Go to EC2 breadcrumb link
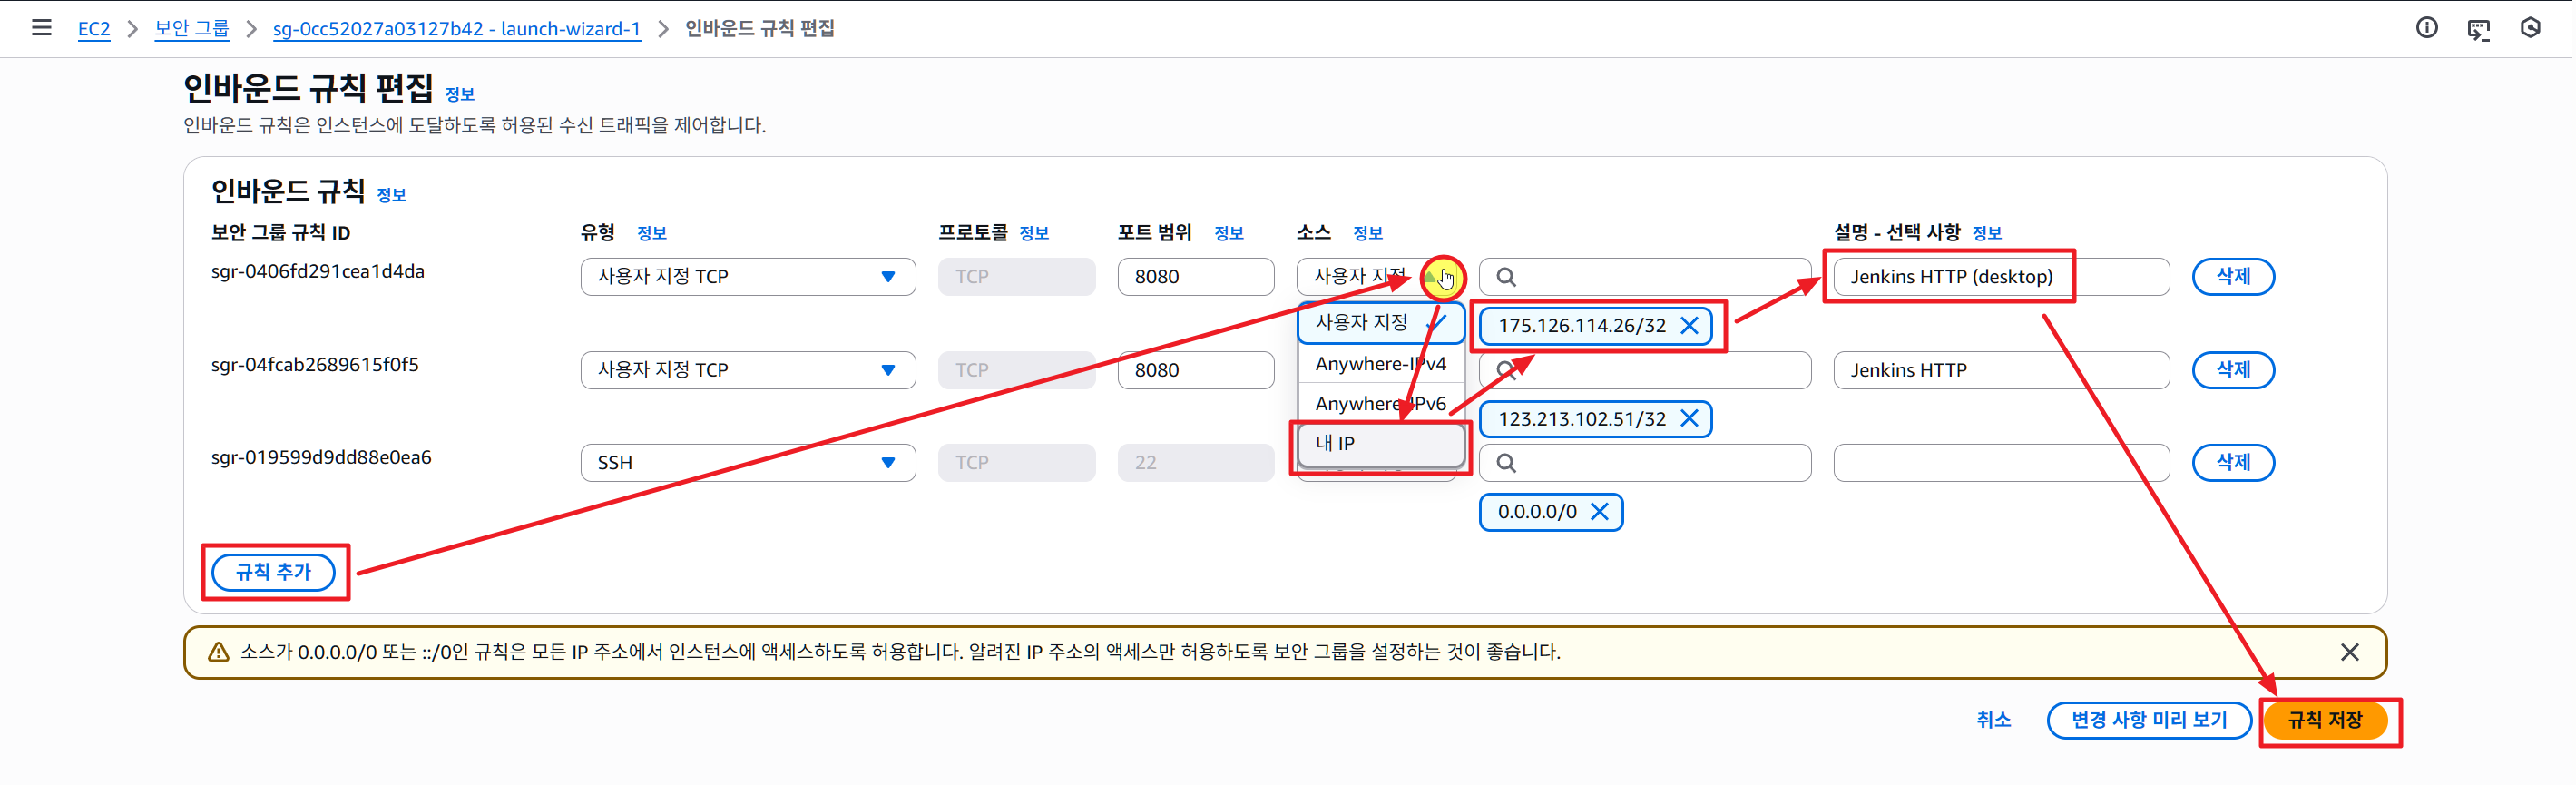 (94, 29)
